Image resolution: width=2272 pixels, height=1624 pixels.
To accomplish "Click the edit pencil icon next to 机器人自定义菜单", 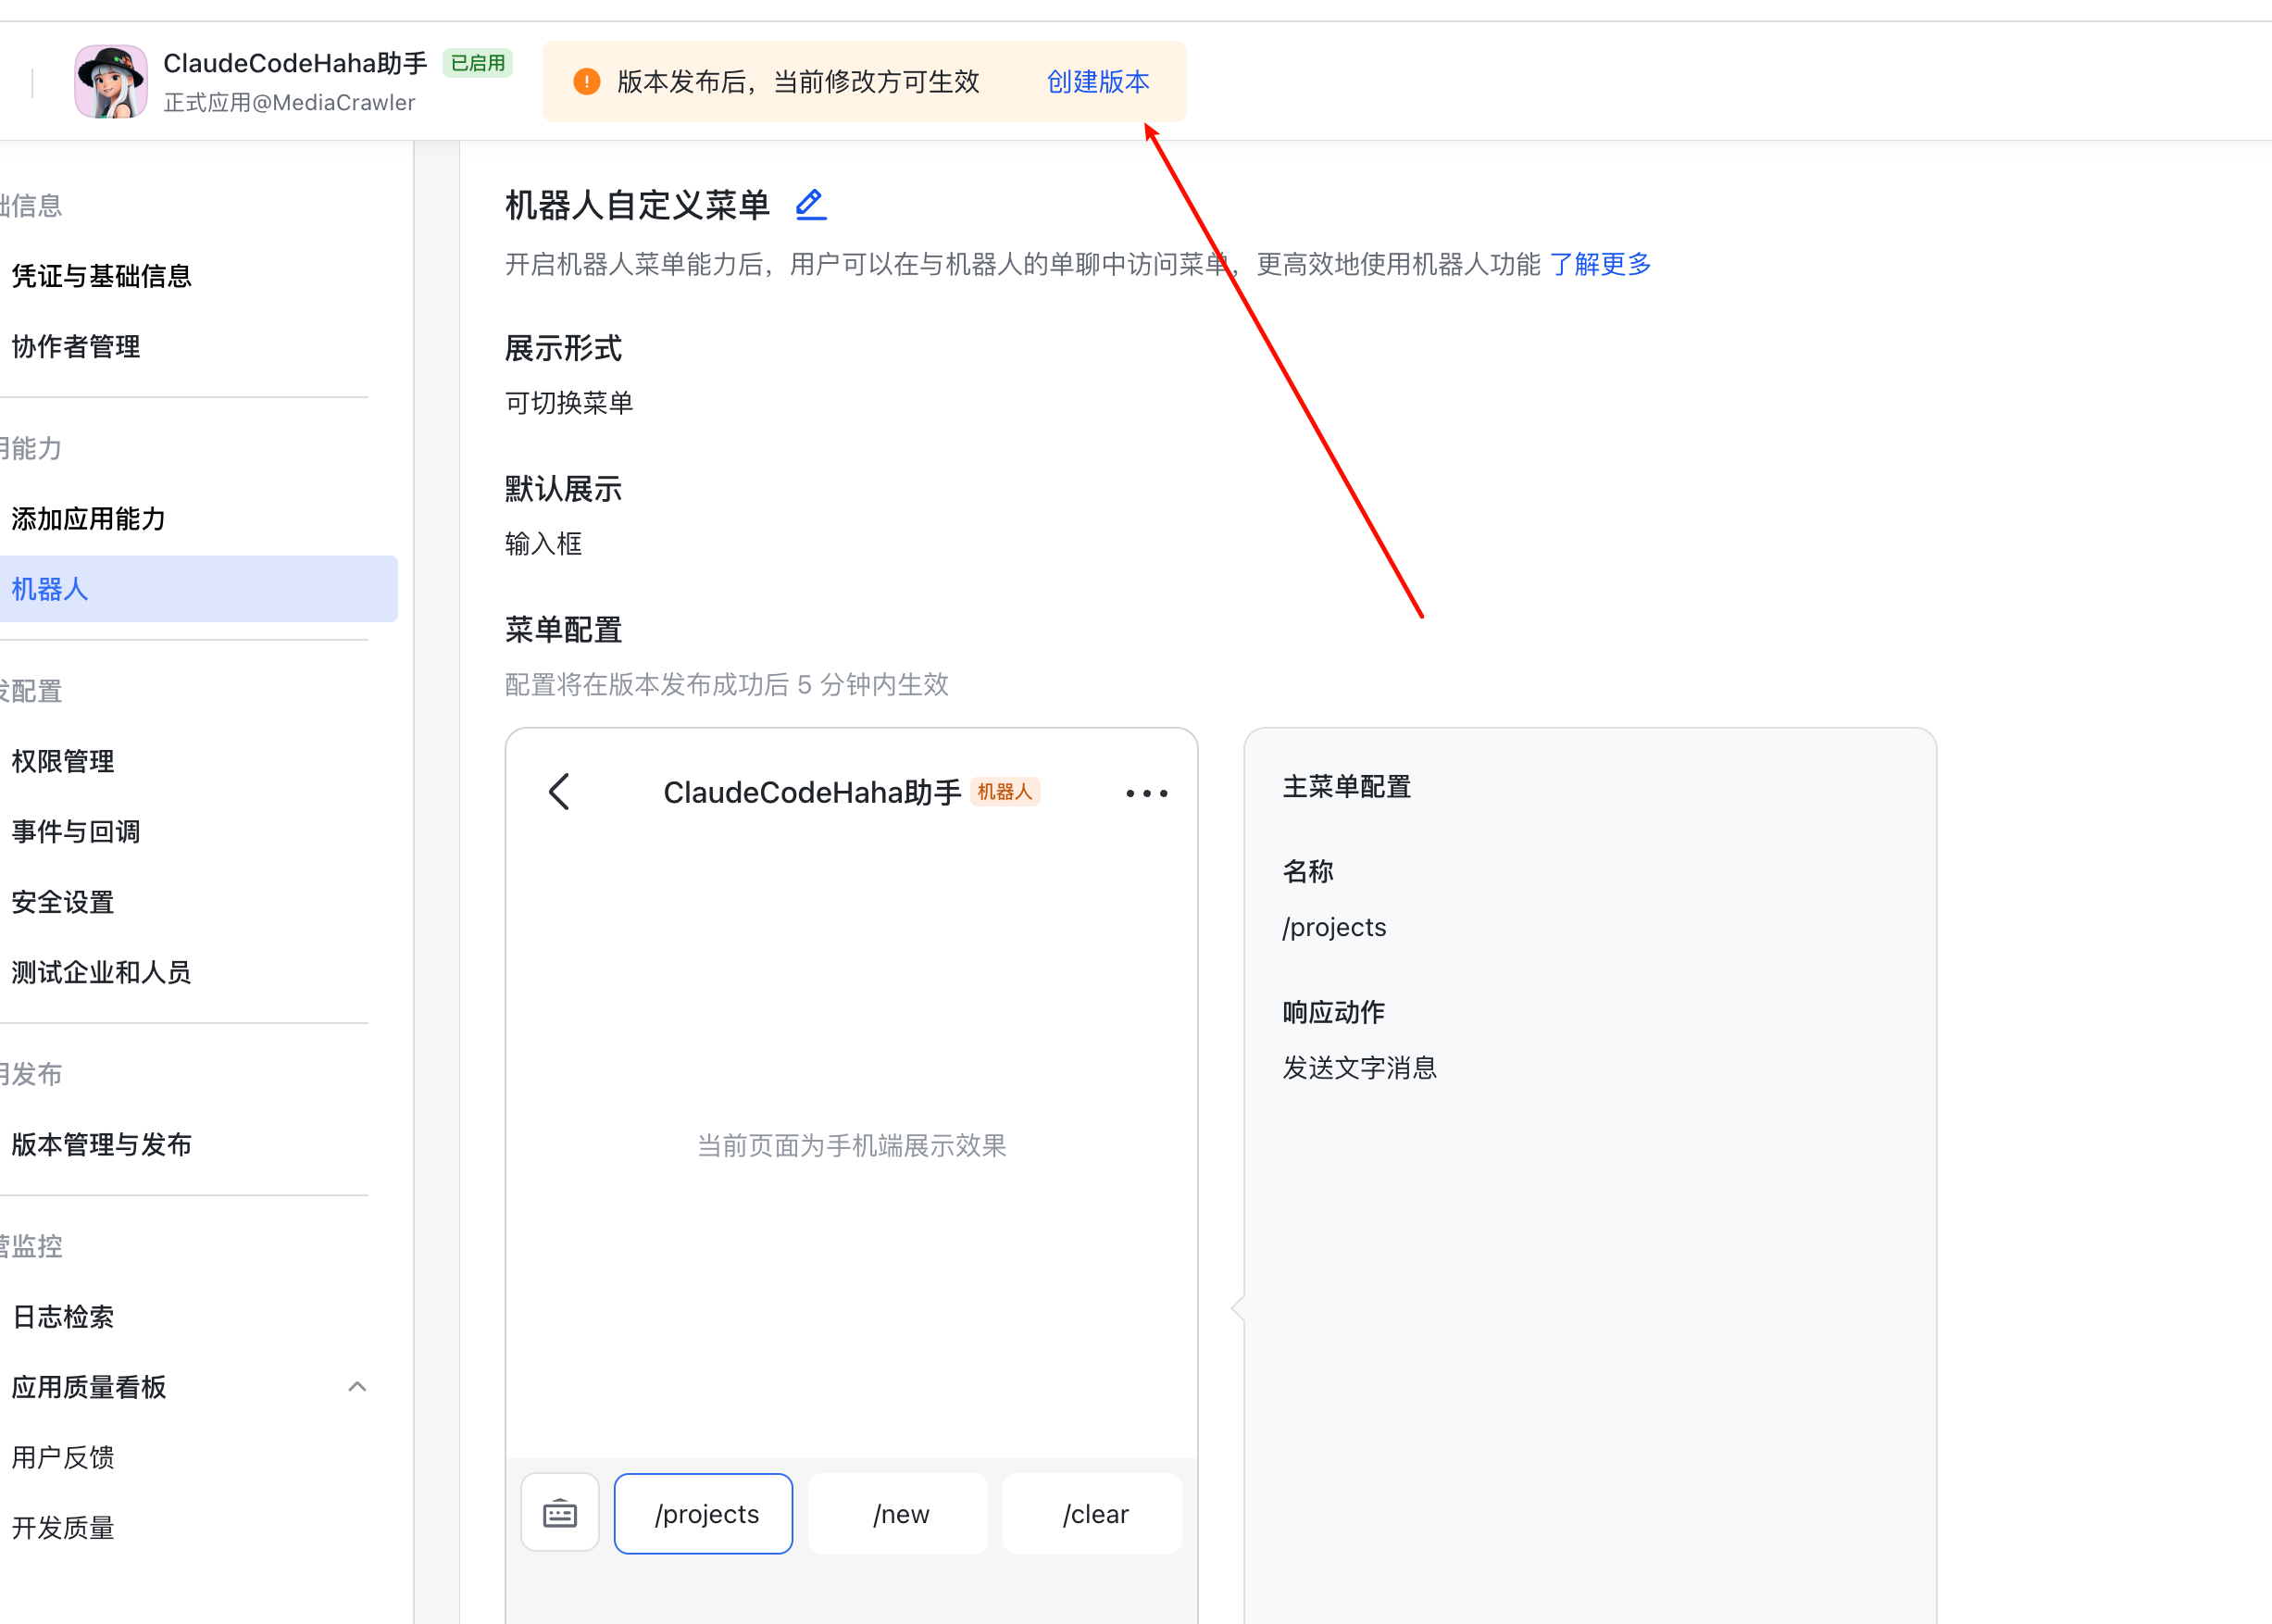I will (810, 204).
